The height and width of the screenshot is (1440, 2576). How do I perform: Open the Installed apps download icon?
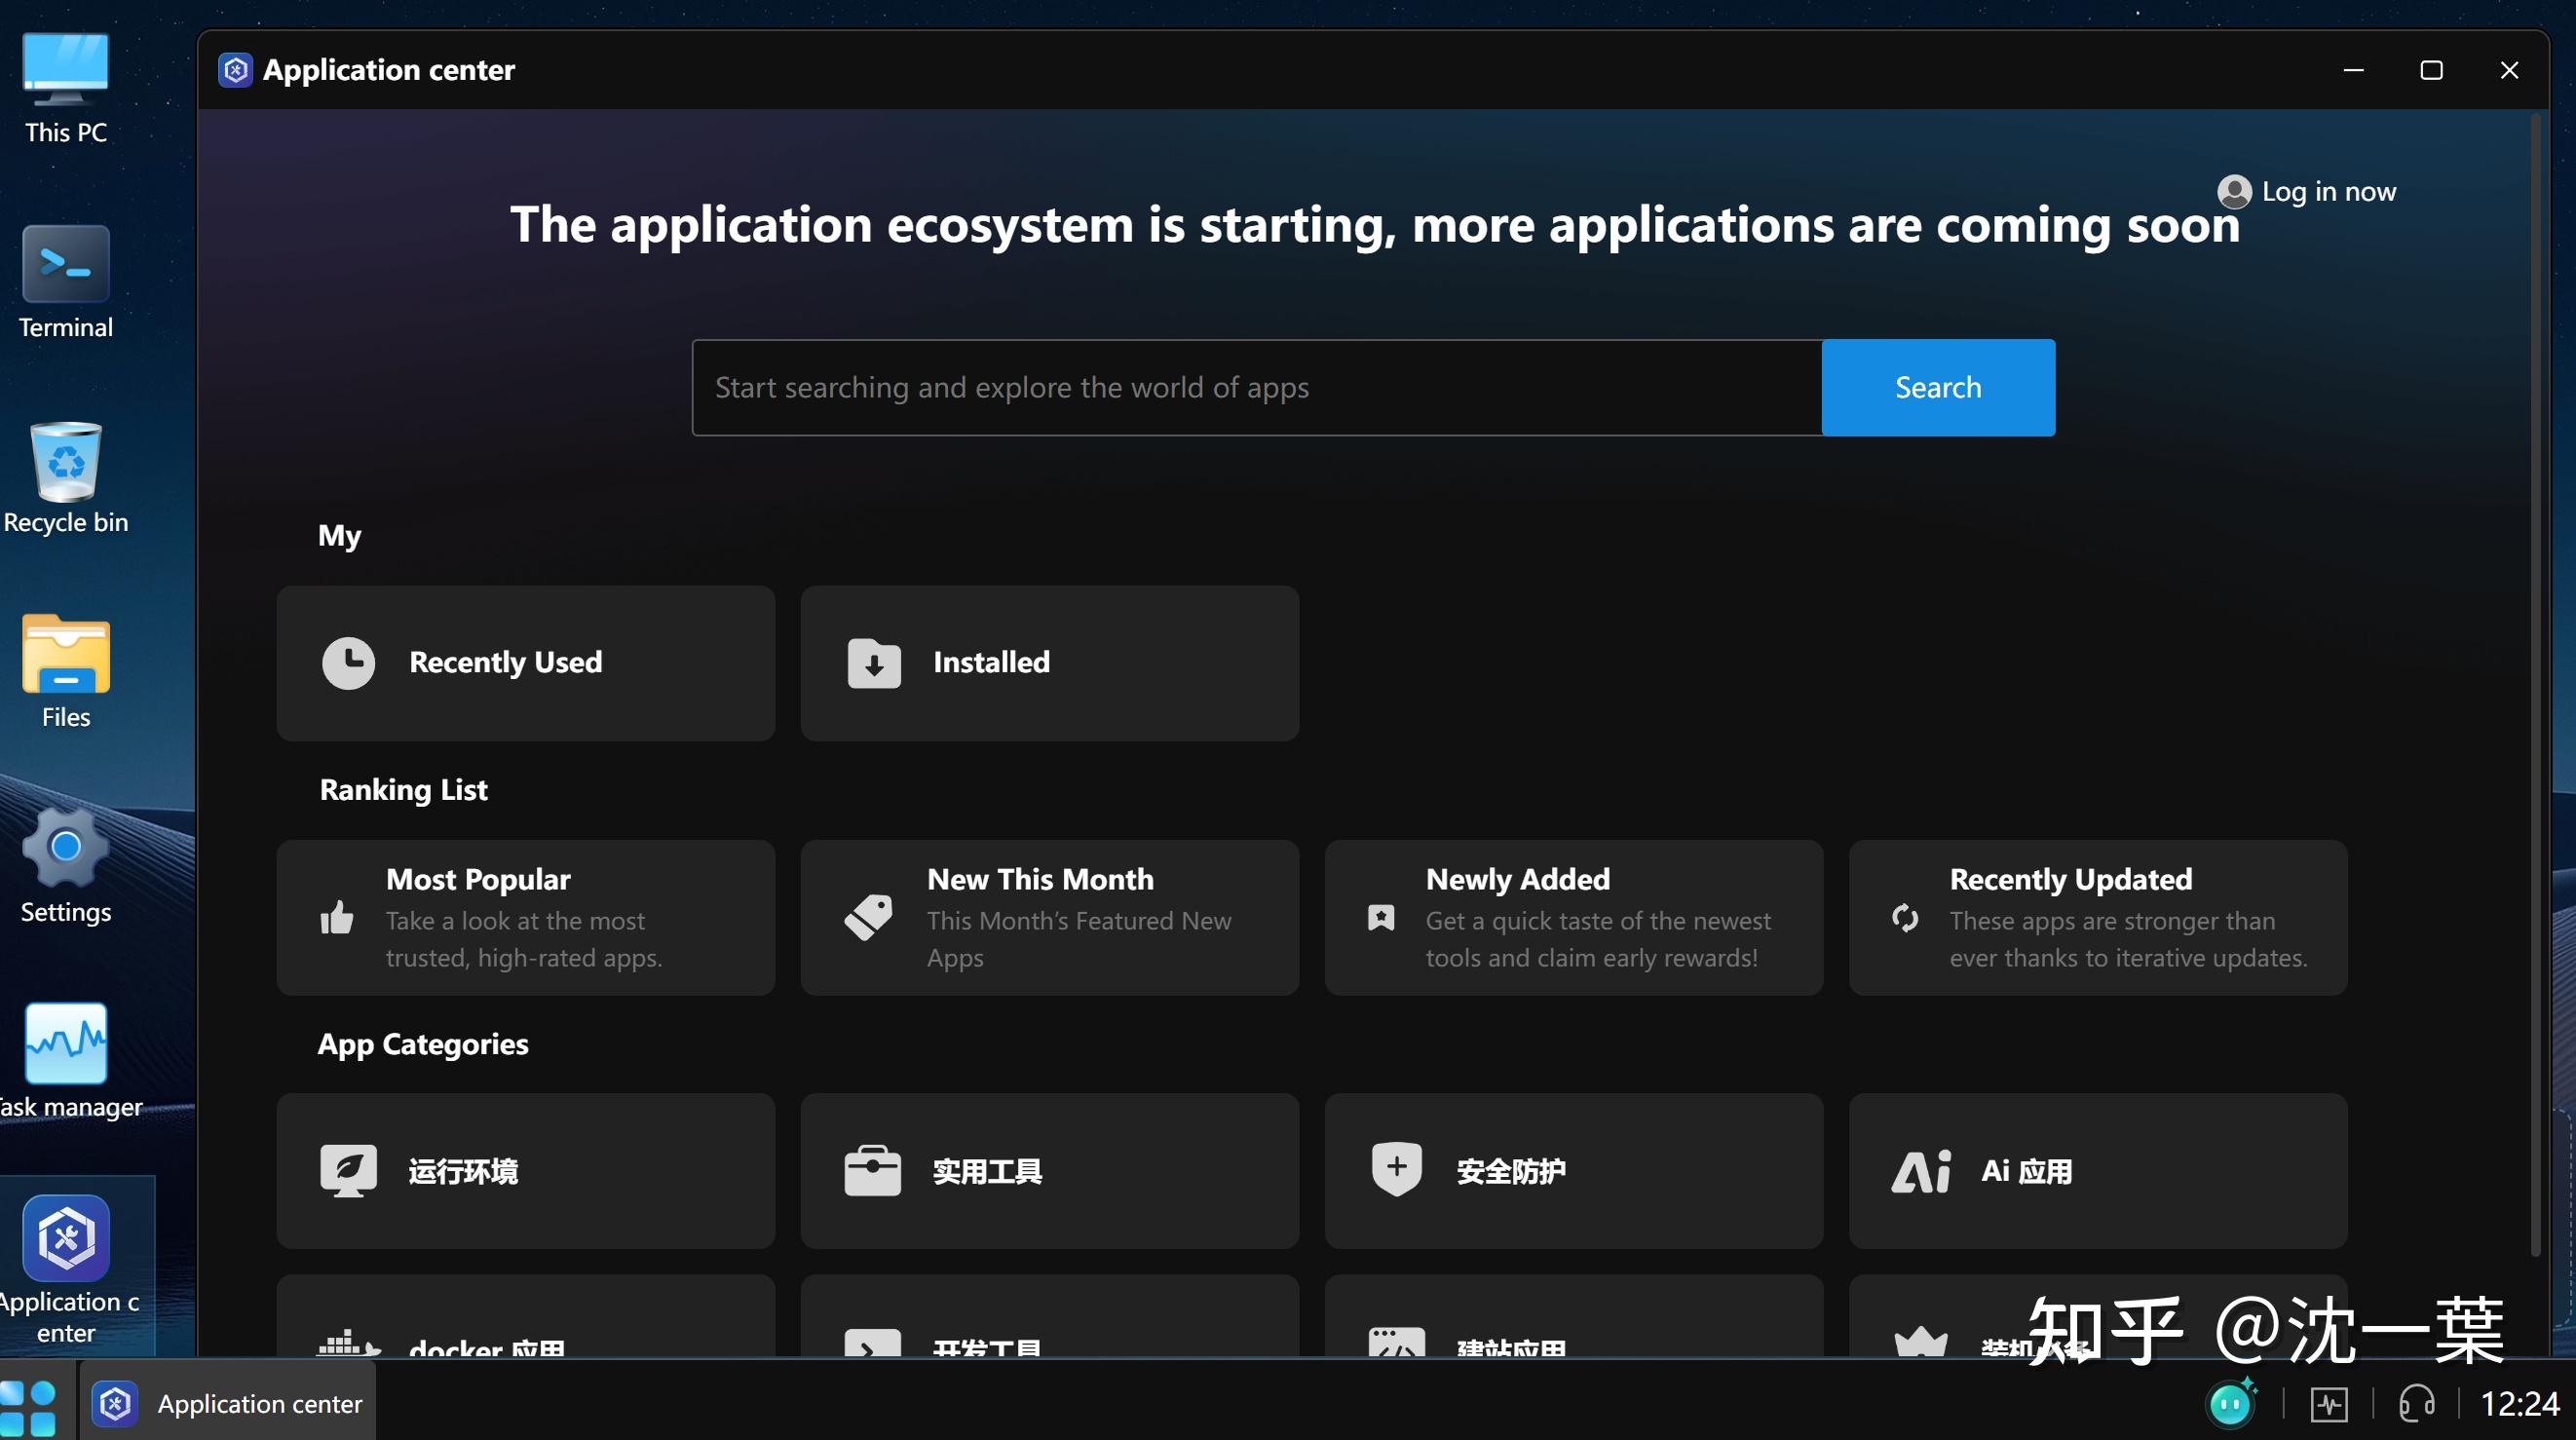pos(874,663)
